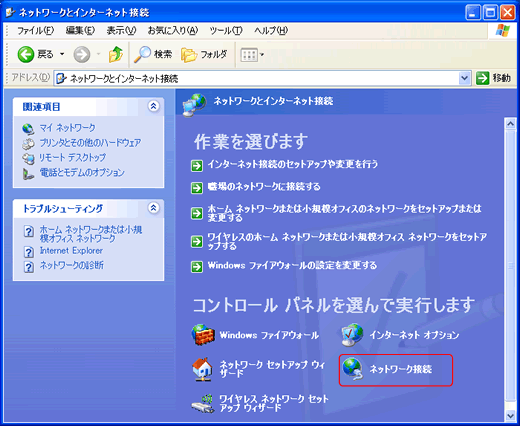520x426 pixels.
Task: Open the 編集(E) menu
Action: click(x=80, y=31)
